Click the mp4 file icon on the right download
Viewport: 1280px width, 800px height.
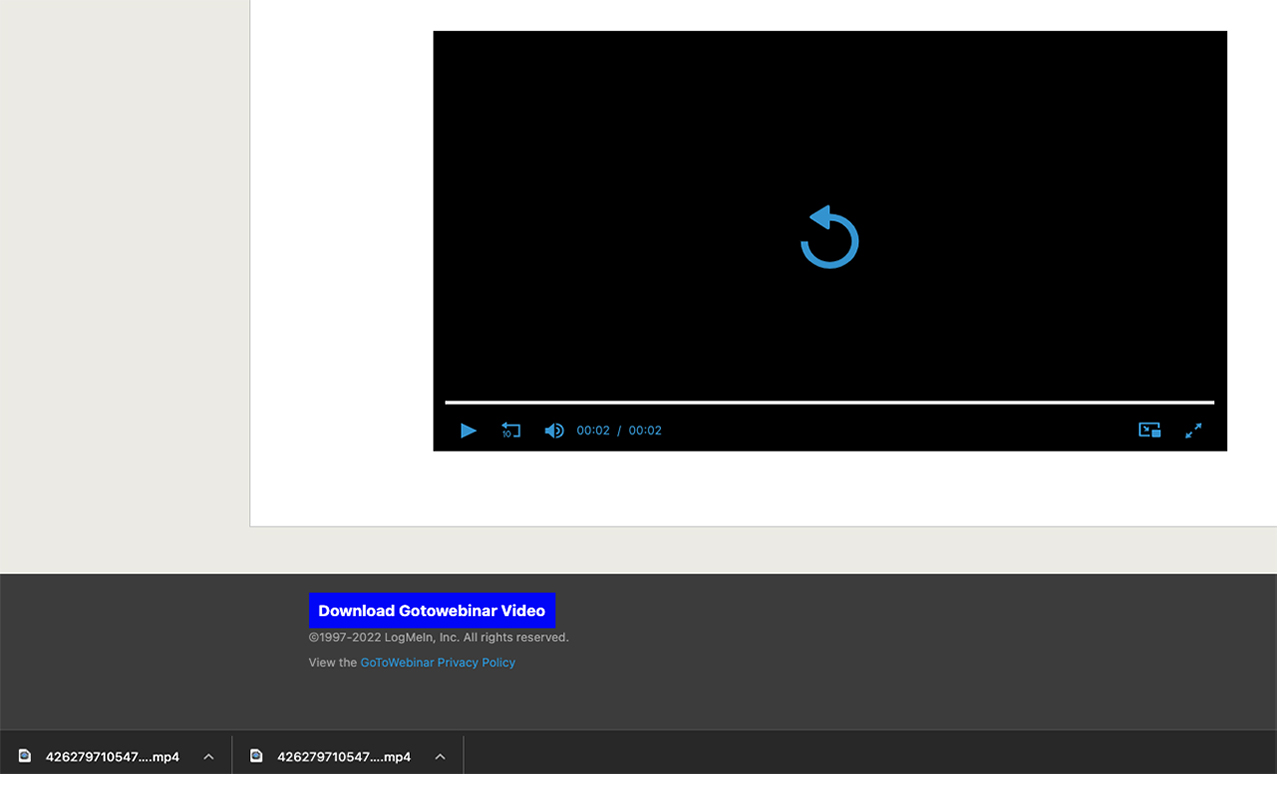256,756
